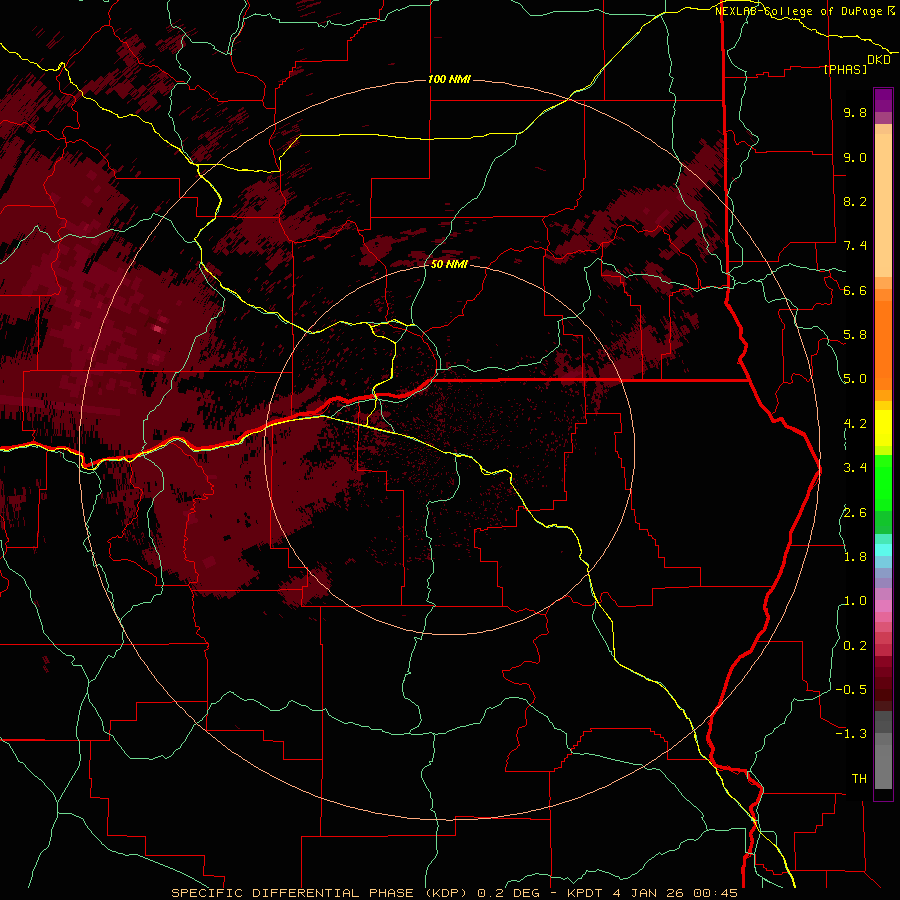Click the 0.2 value on the color scale
Image resolution: width=900 pixels, height=900 pixels.
[855, 646]
